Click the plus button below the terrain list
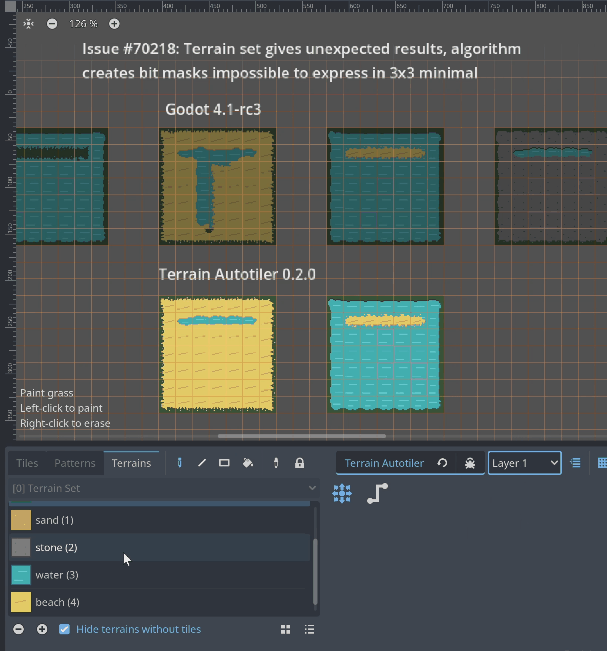 coord(42,629)
